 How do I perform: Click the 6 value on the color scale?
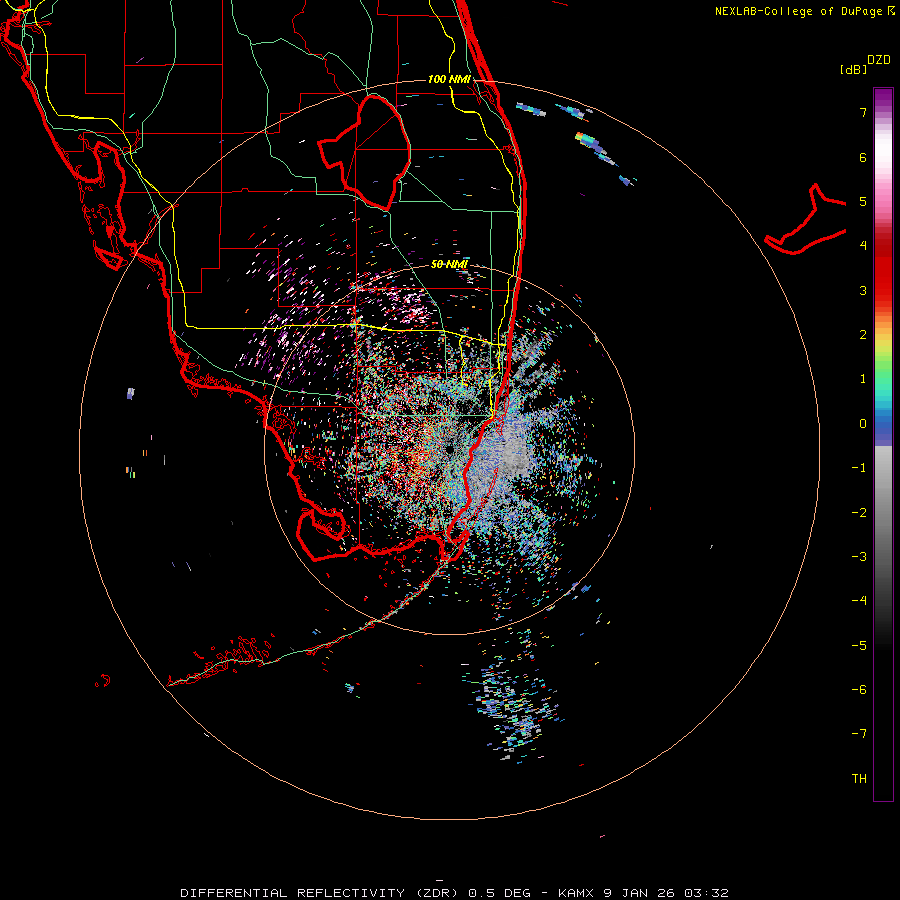(x=863, y=157)
